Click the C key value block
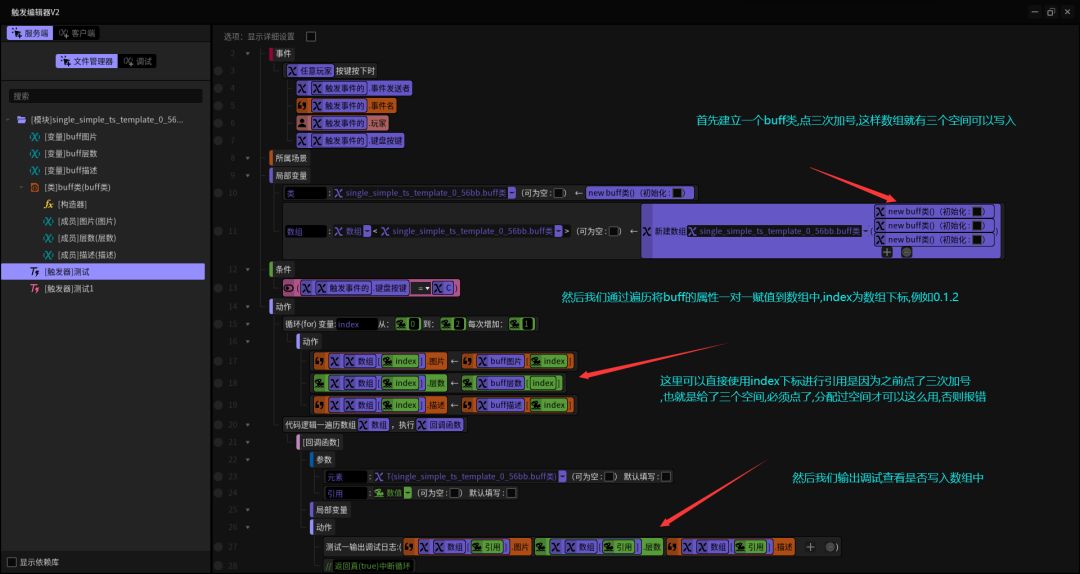 click(443, 288)
